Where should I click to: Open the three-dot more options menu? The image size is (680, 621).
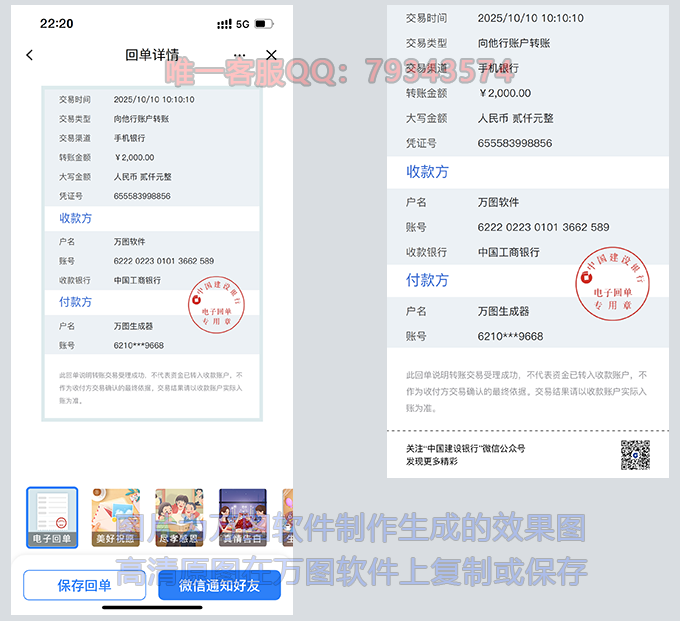[239, 55]
